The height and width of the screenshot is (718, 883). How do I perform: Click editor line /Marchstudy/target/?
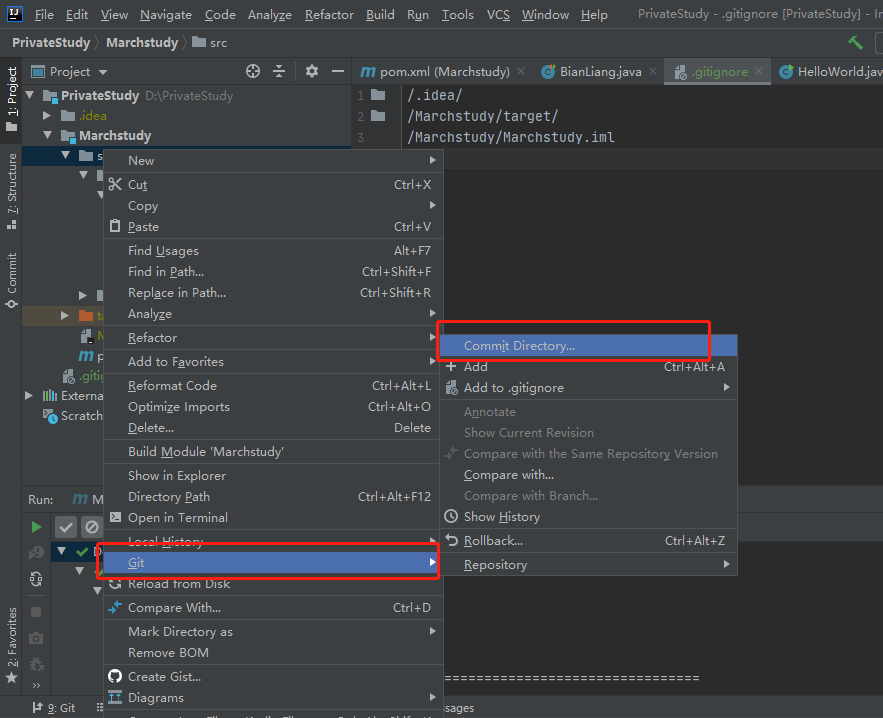tap(483, 116)
